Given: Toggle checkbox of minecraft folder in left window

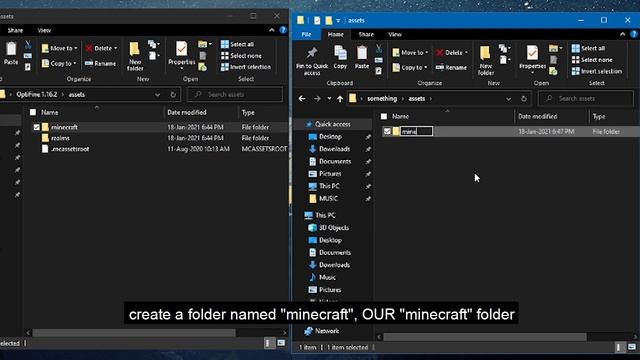Looking at the screenshot, I should [36, 127].
